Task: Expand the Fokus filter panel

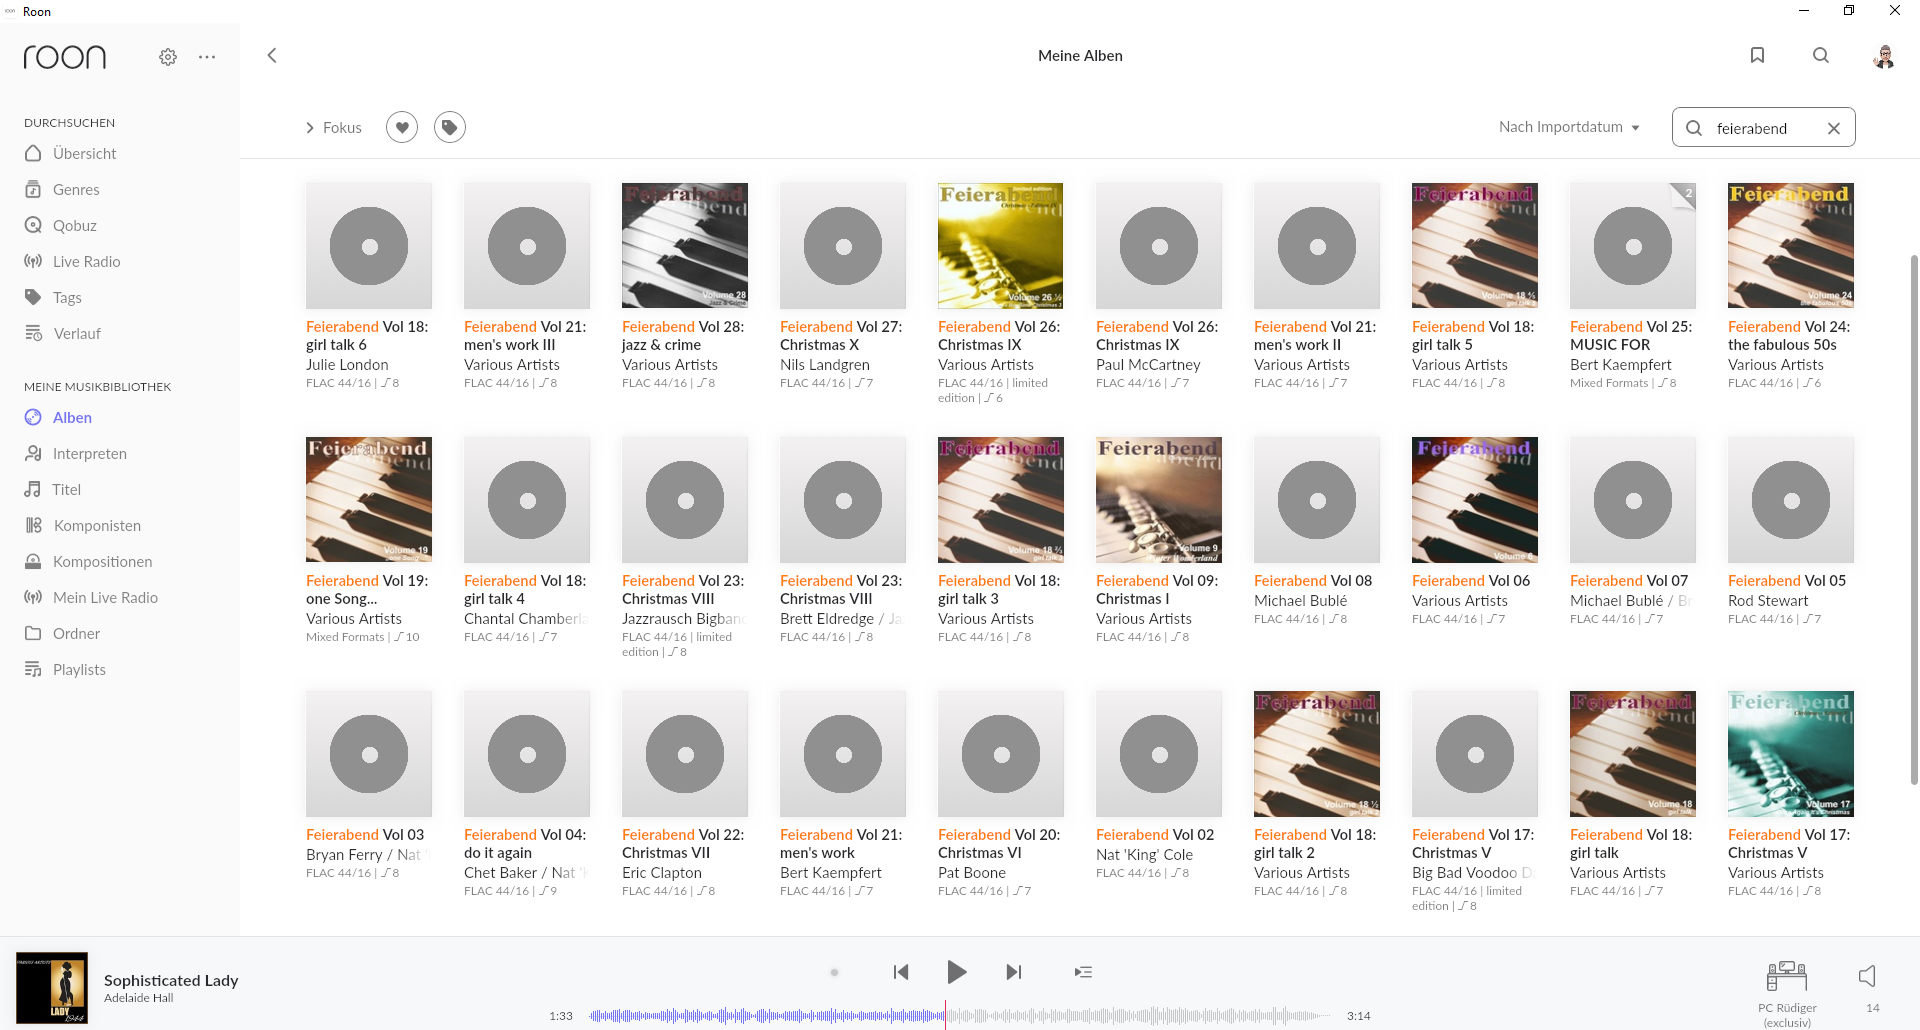Action: coord(334,128)
